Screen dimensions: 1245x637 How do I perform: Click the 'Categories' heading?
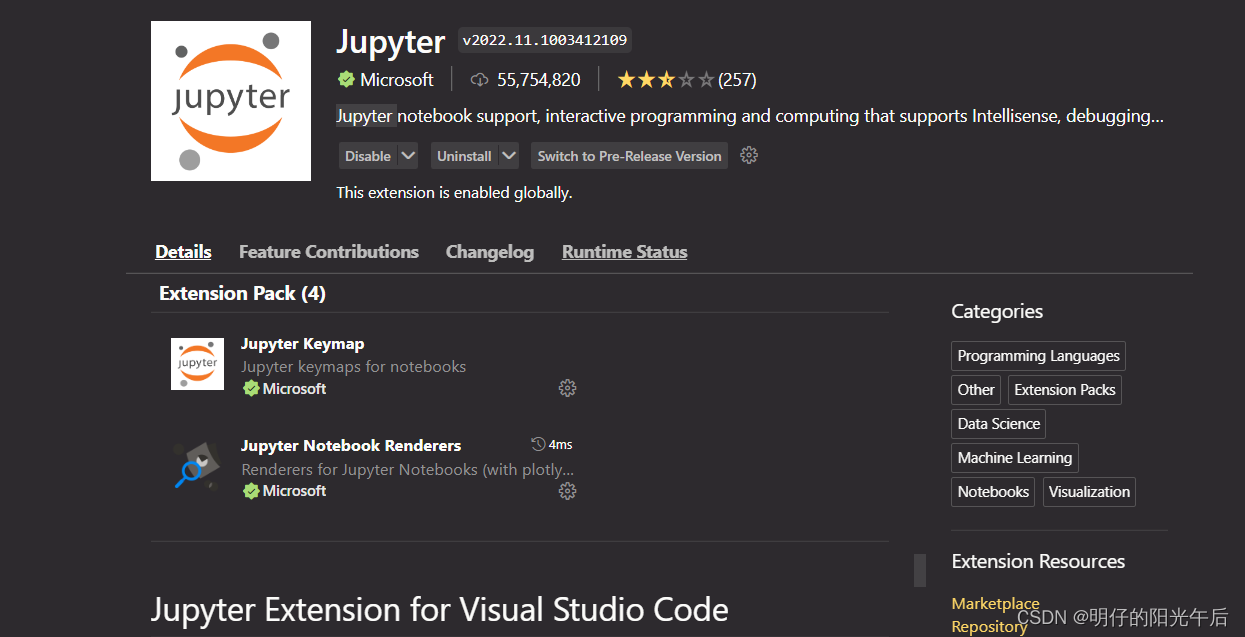(997, 312)
